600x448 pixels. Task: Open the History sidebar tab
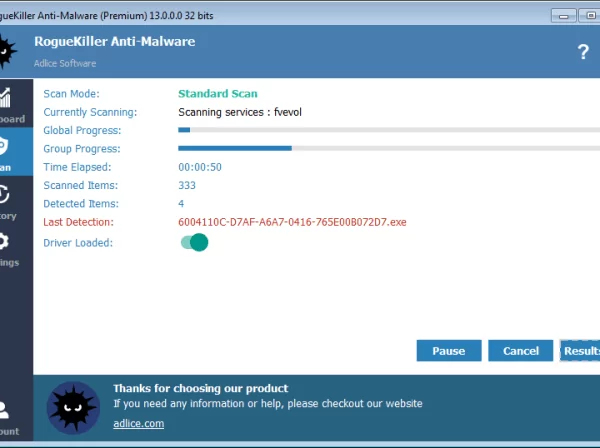pyautogui.click(x=16, y=200)
